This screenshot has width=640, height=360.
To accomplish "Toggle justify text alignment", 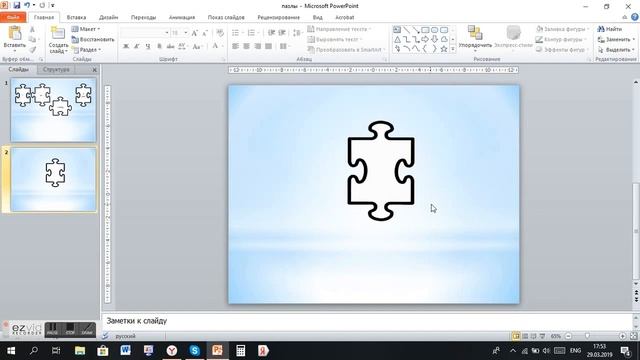I will point(269,46).
